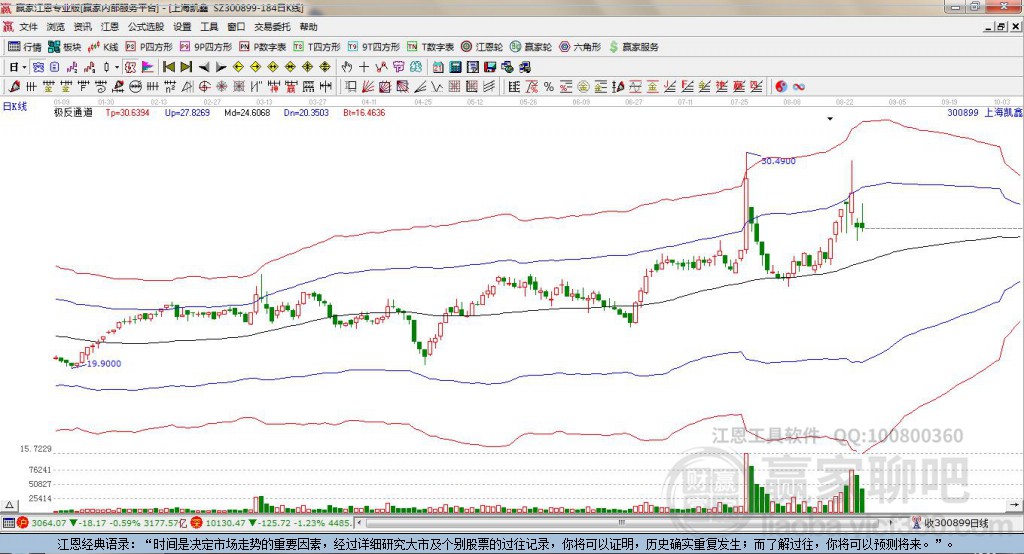
Task: Select the red pencil drawing tool
Action: 14,86
